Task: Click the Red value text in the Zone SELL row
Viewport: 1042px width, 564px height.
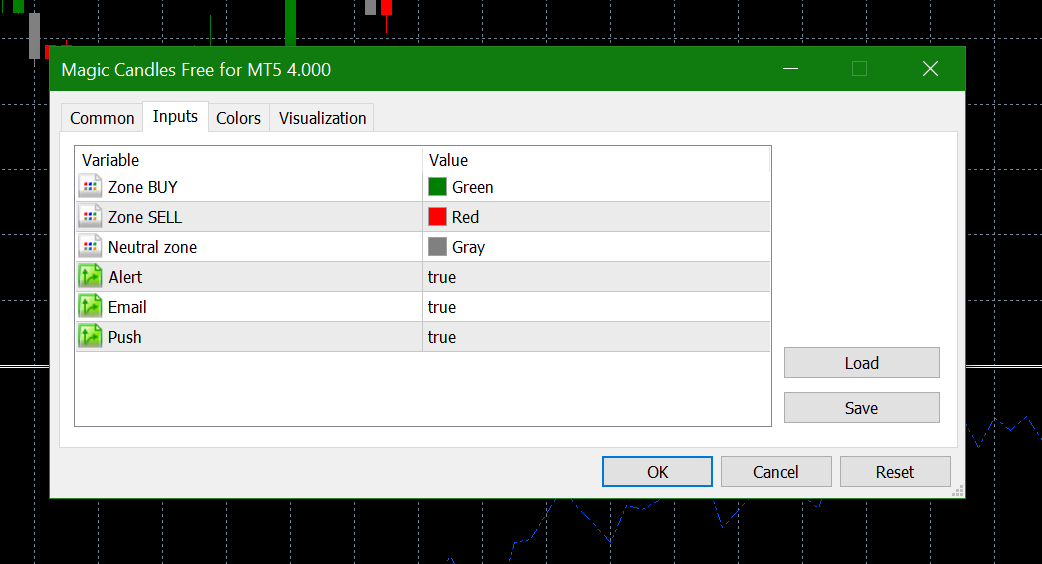Action: pyautogui.click(x=465, y=217)
